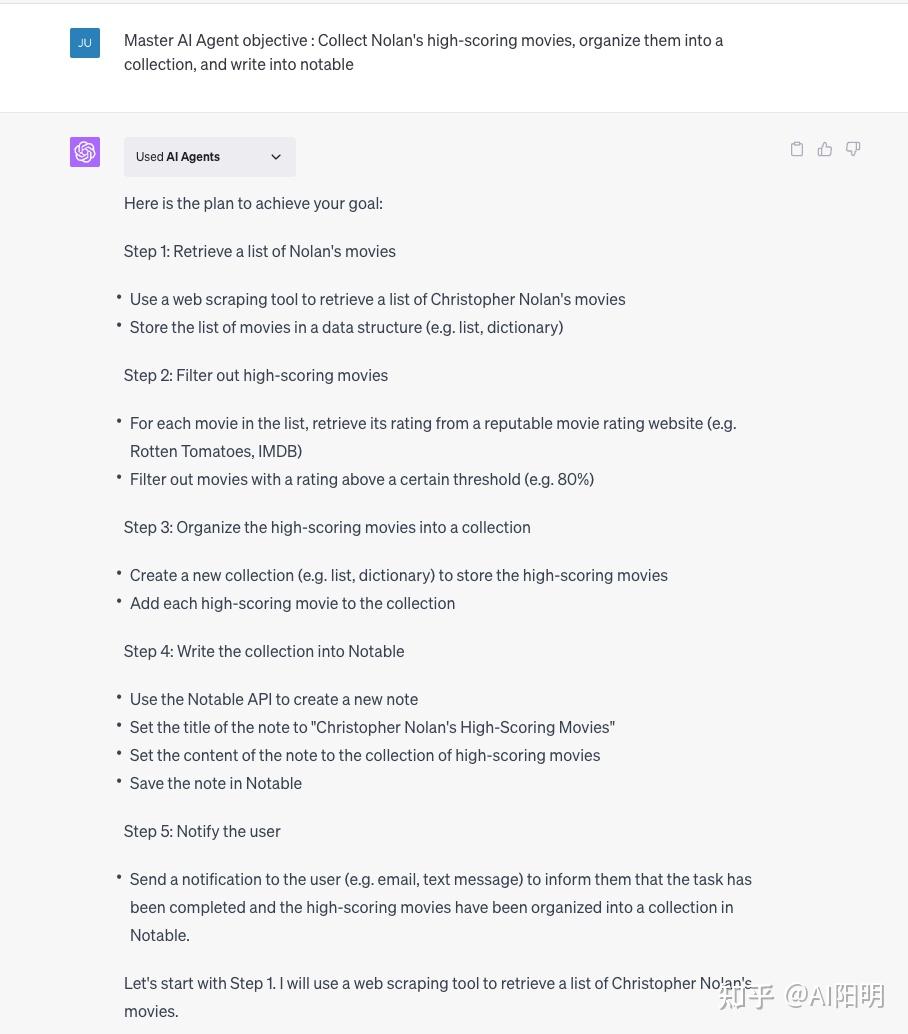Click the "Add each high-scoring movie" bullet
Viewport: 908px width, 1034px height.
coord(292,603)
